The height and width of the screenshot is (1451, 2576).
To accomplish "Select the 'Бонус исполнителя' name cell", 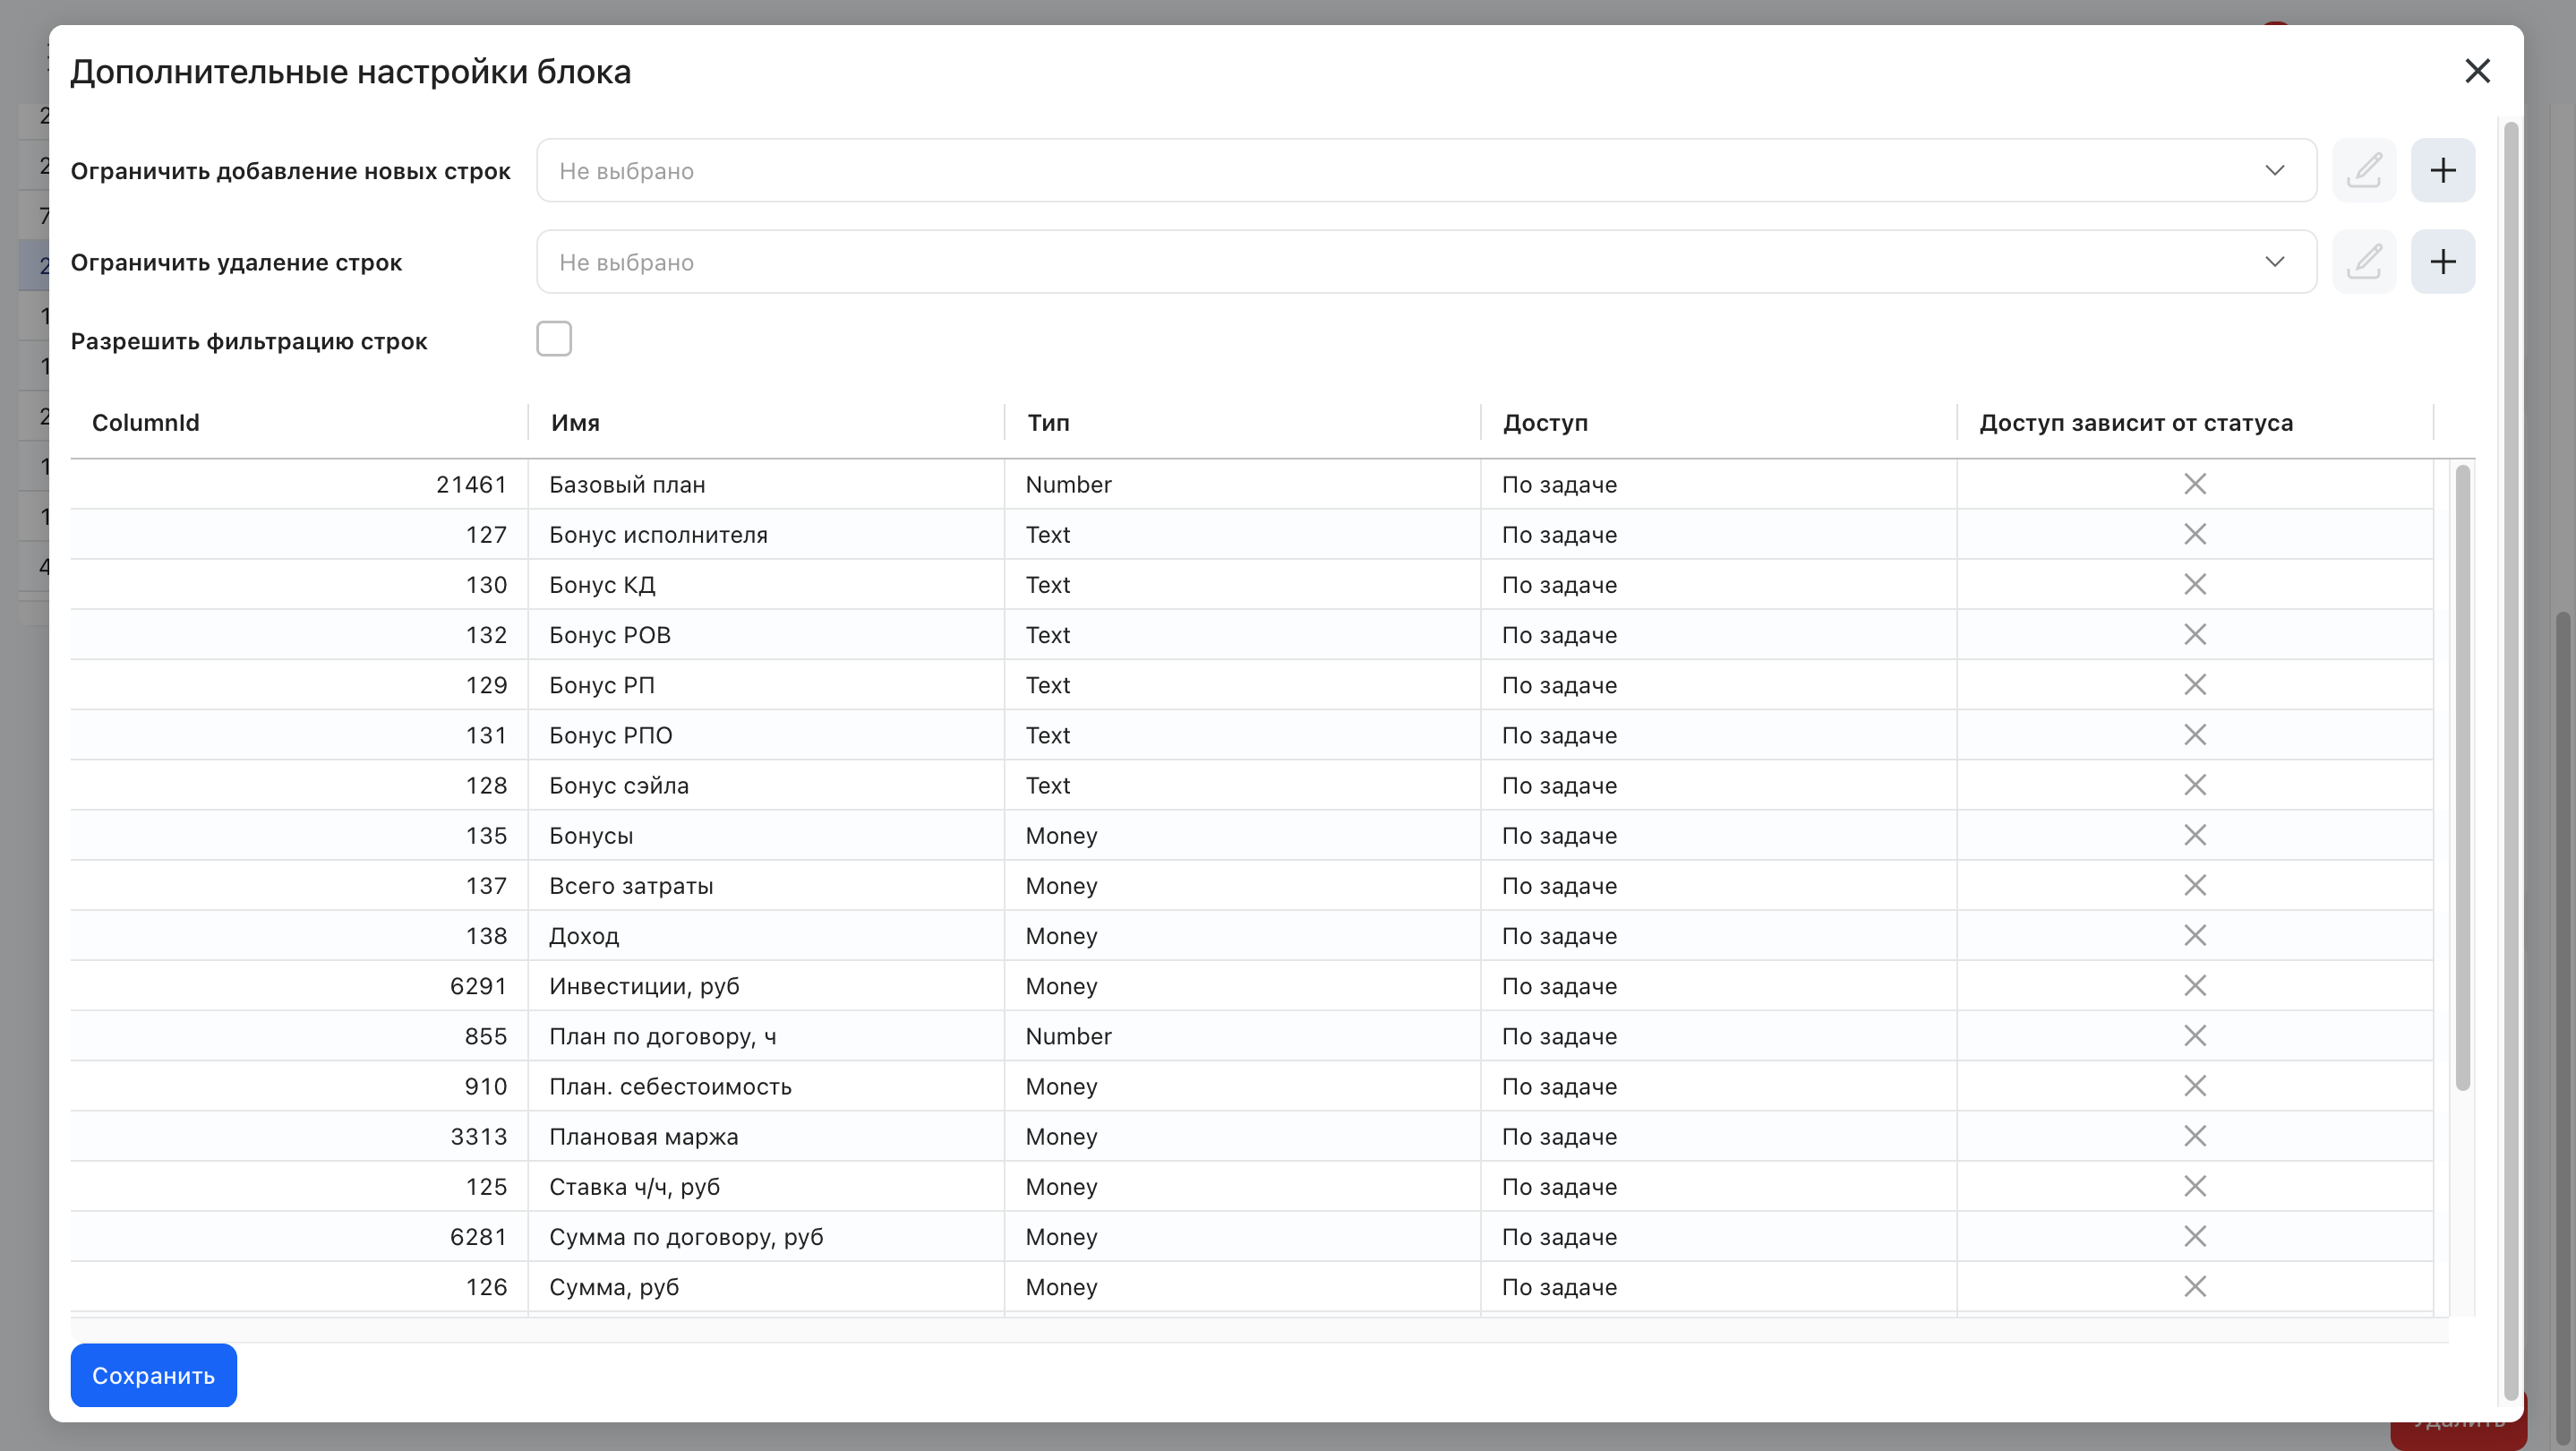I will pyautogui.click(x=766, y=534).
